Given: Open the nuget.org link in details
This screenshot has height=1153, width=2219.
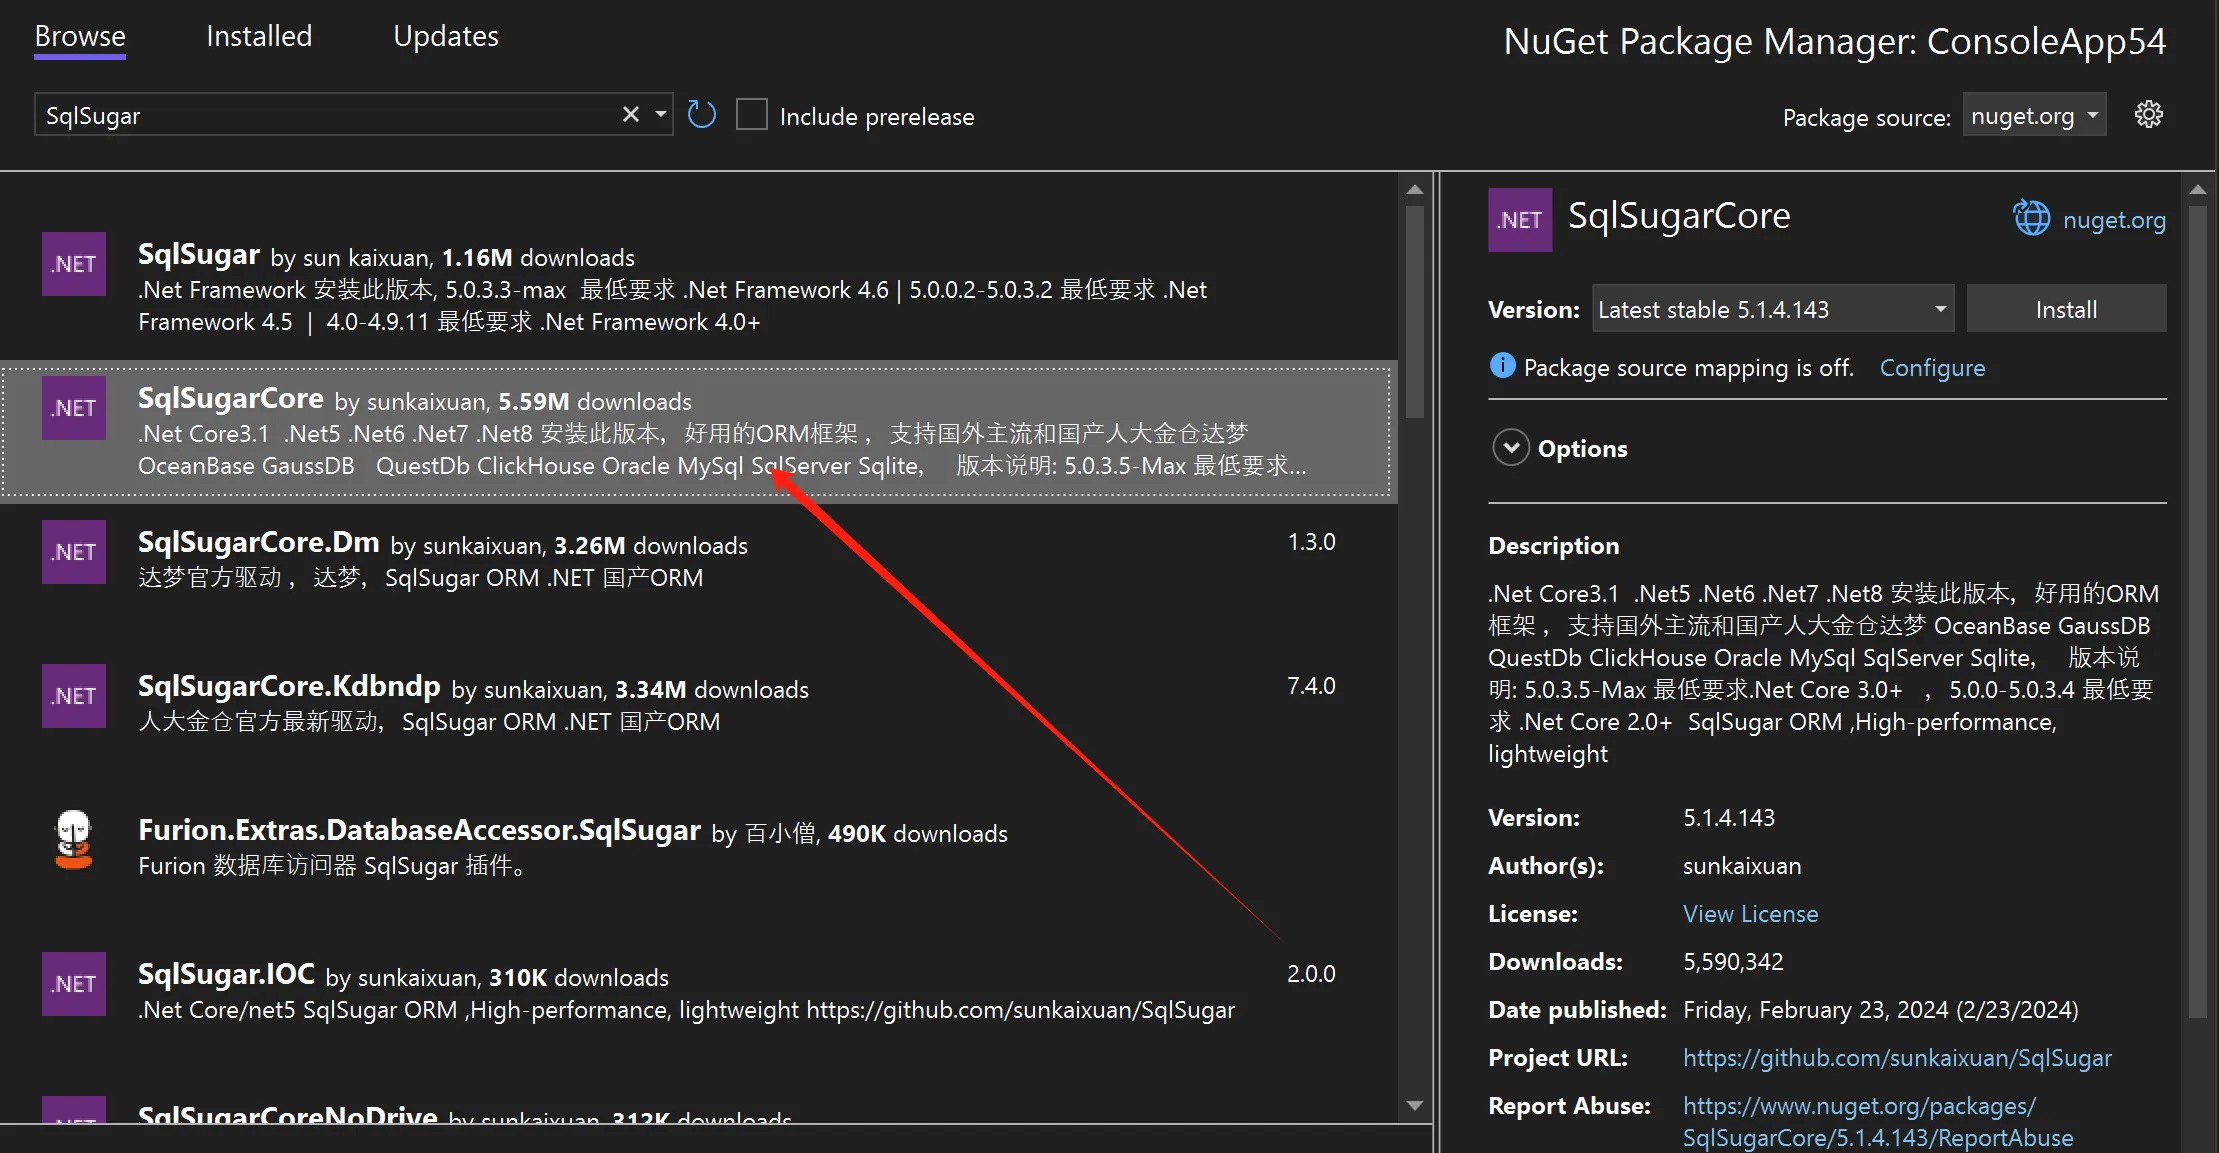Looking at the screenshot, I should (x=2114, y=220).
